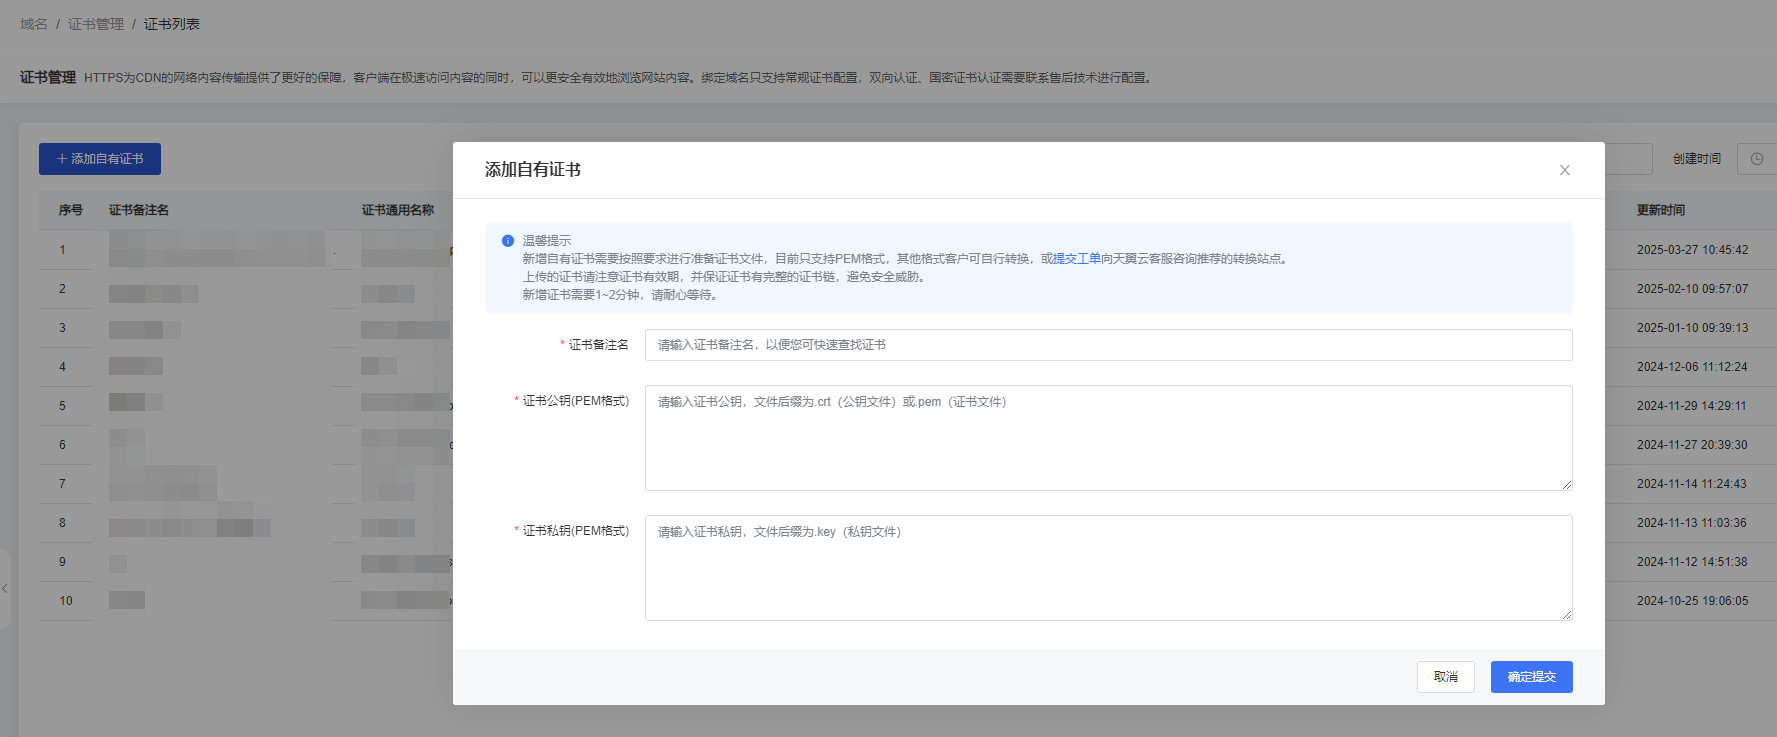Focus the 证书公钥(PEM格式) textarea
This screenshot has height=737, width=1777.
[1108, 438]
